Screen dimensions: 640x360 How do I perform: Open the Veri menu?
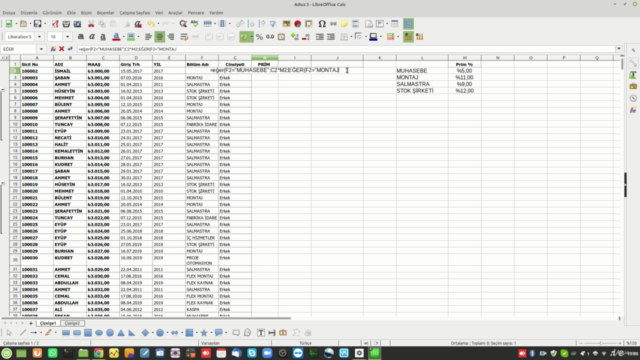coord(159,13)
